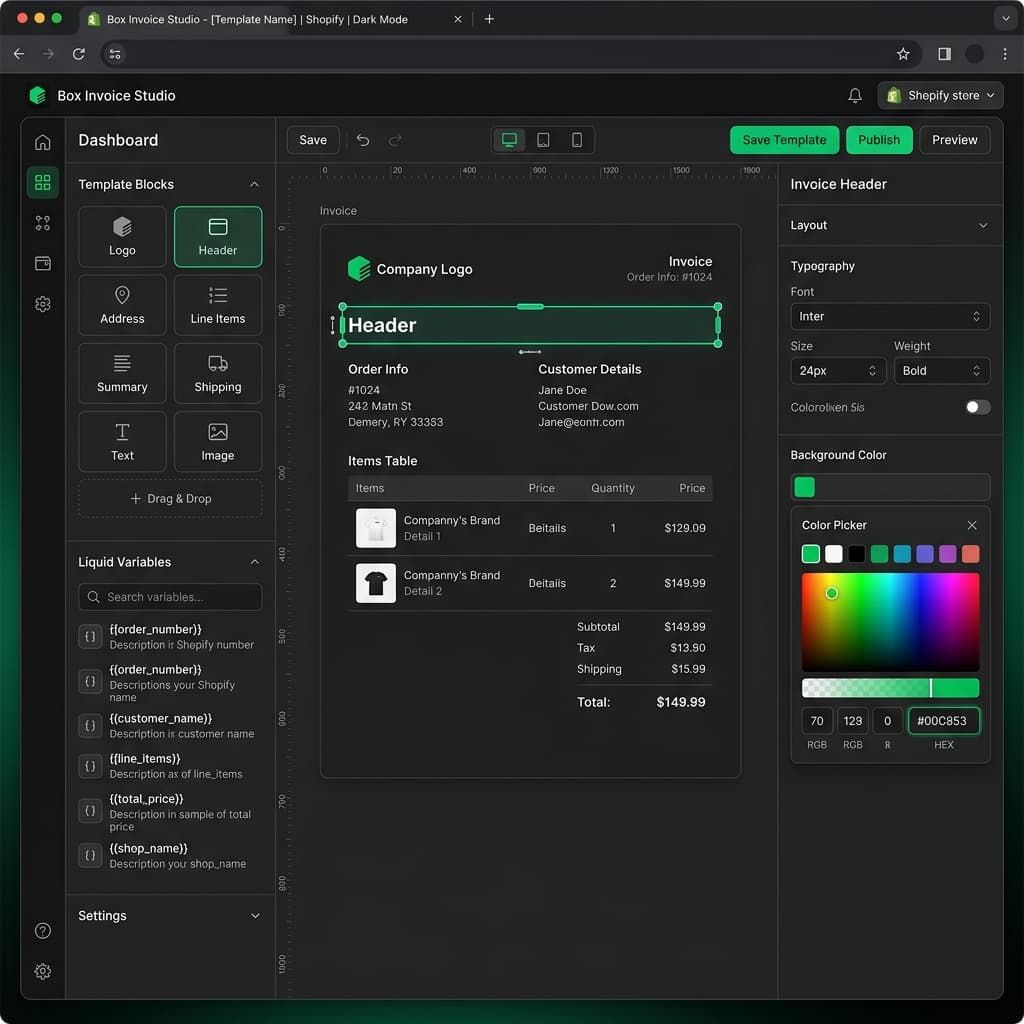Add the Text template block
Image resolution: width=1024 pixels, height=1024 pixels.
[x=122, y=441]
